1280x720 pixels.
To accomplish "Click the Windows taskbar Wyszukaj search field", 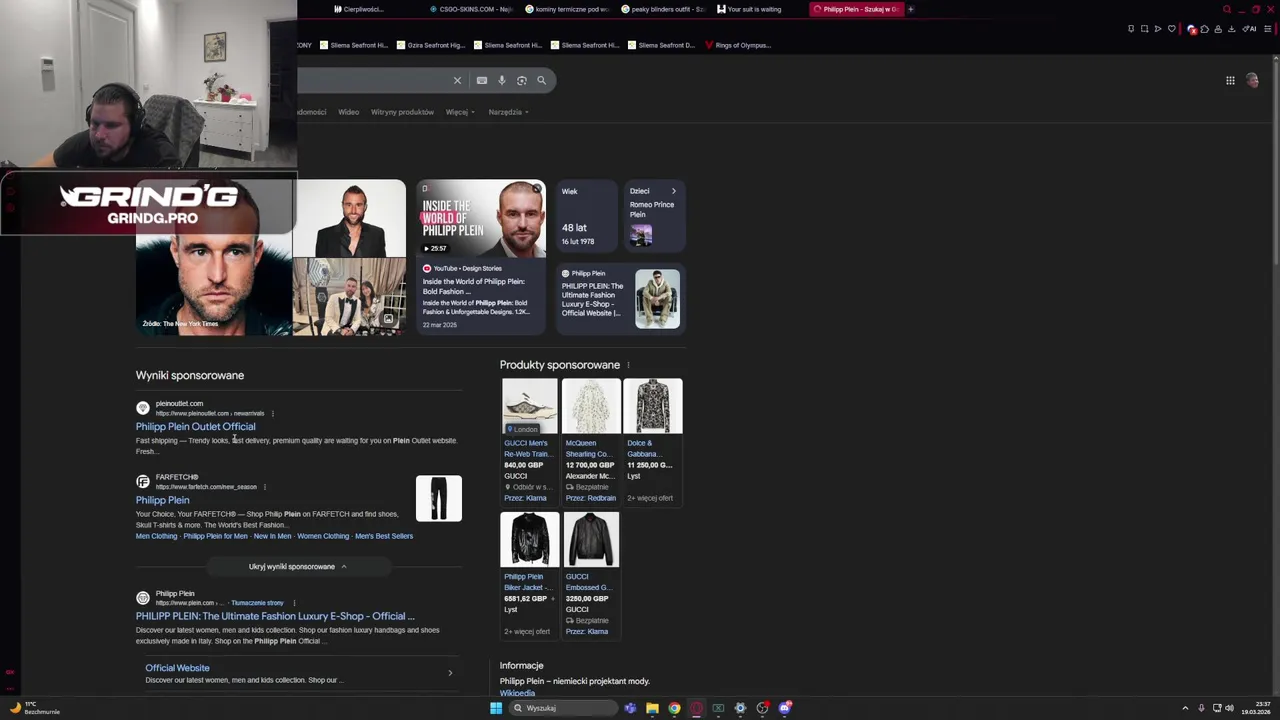I will pyautogui.click(x=562, y=708).
